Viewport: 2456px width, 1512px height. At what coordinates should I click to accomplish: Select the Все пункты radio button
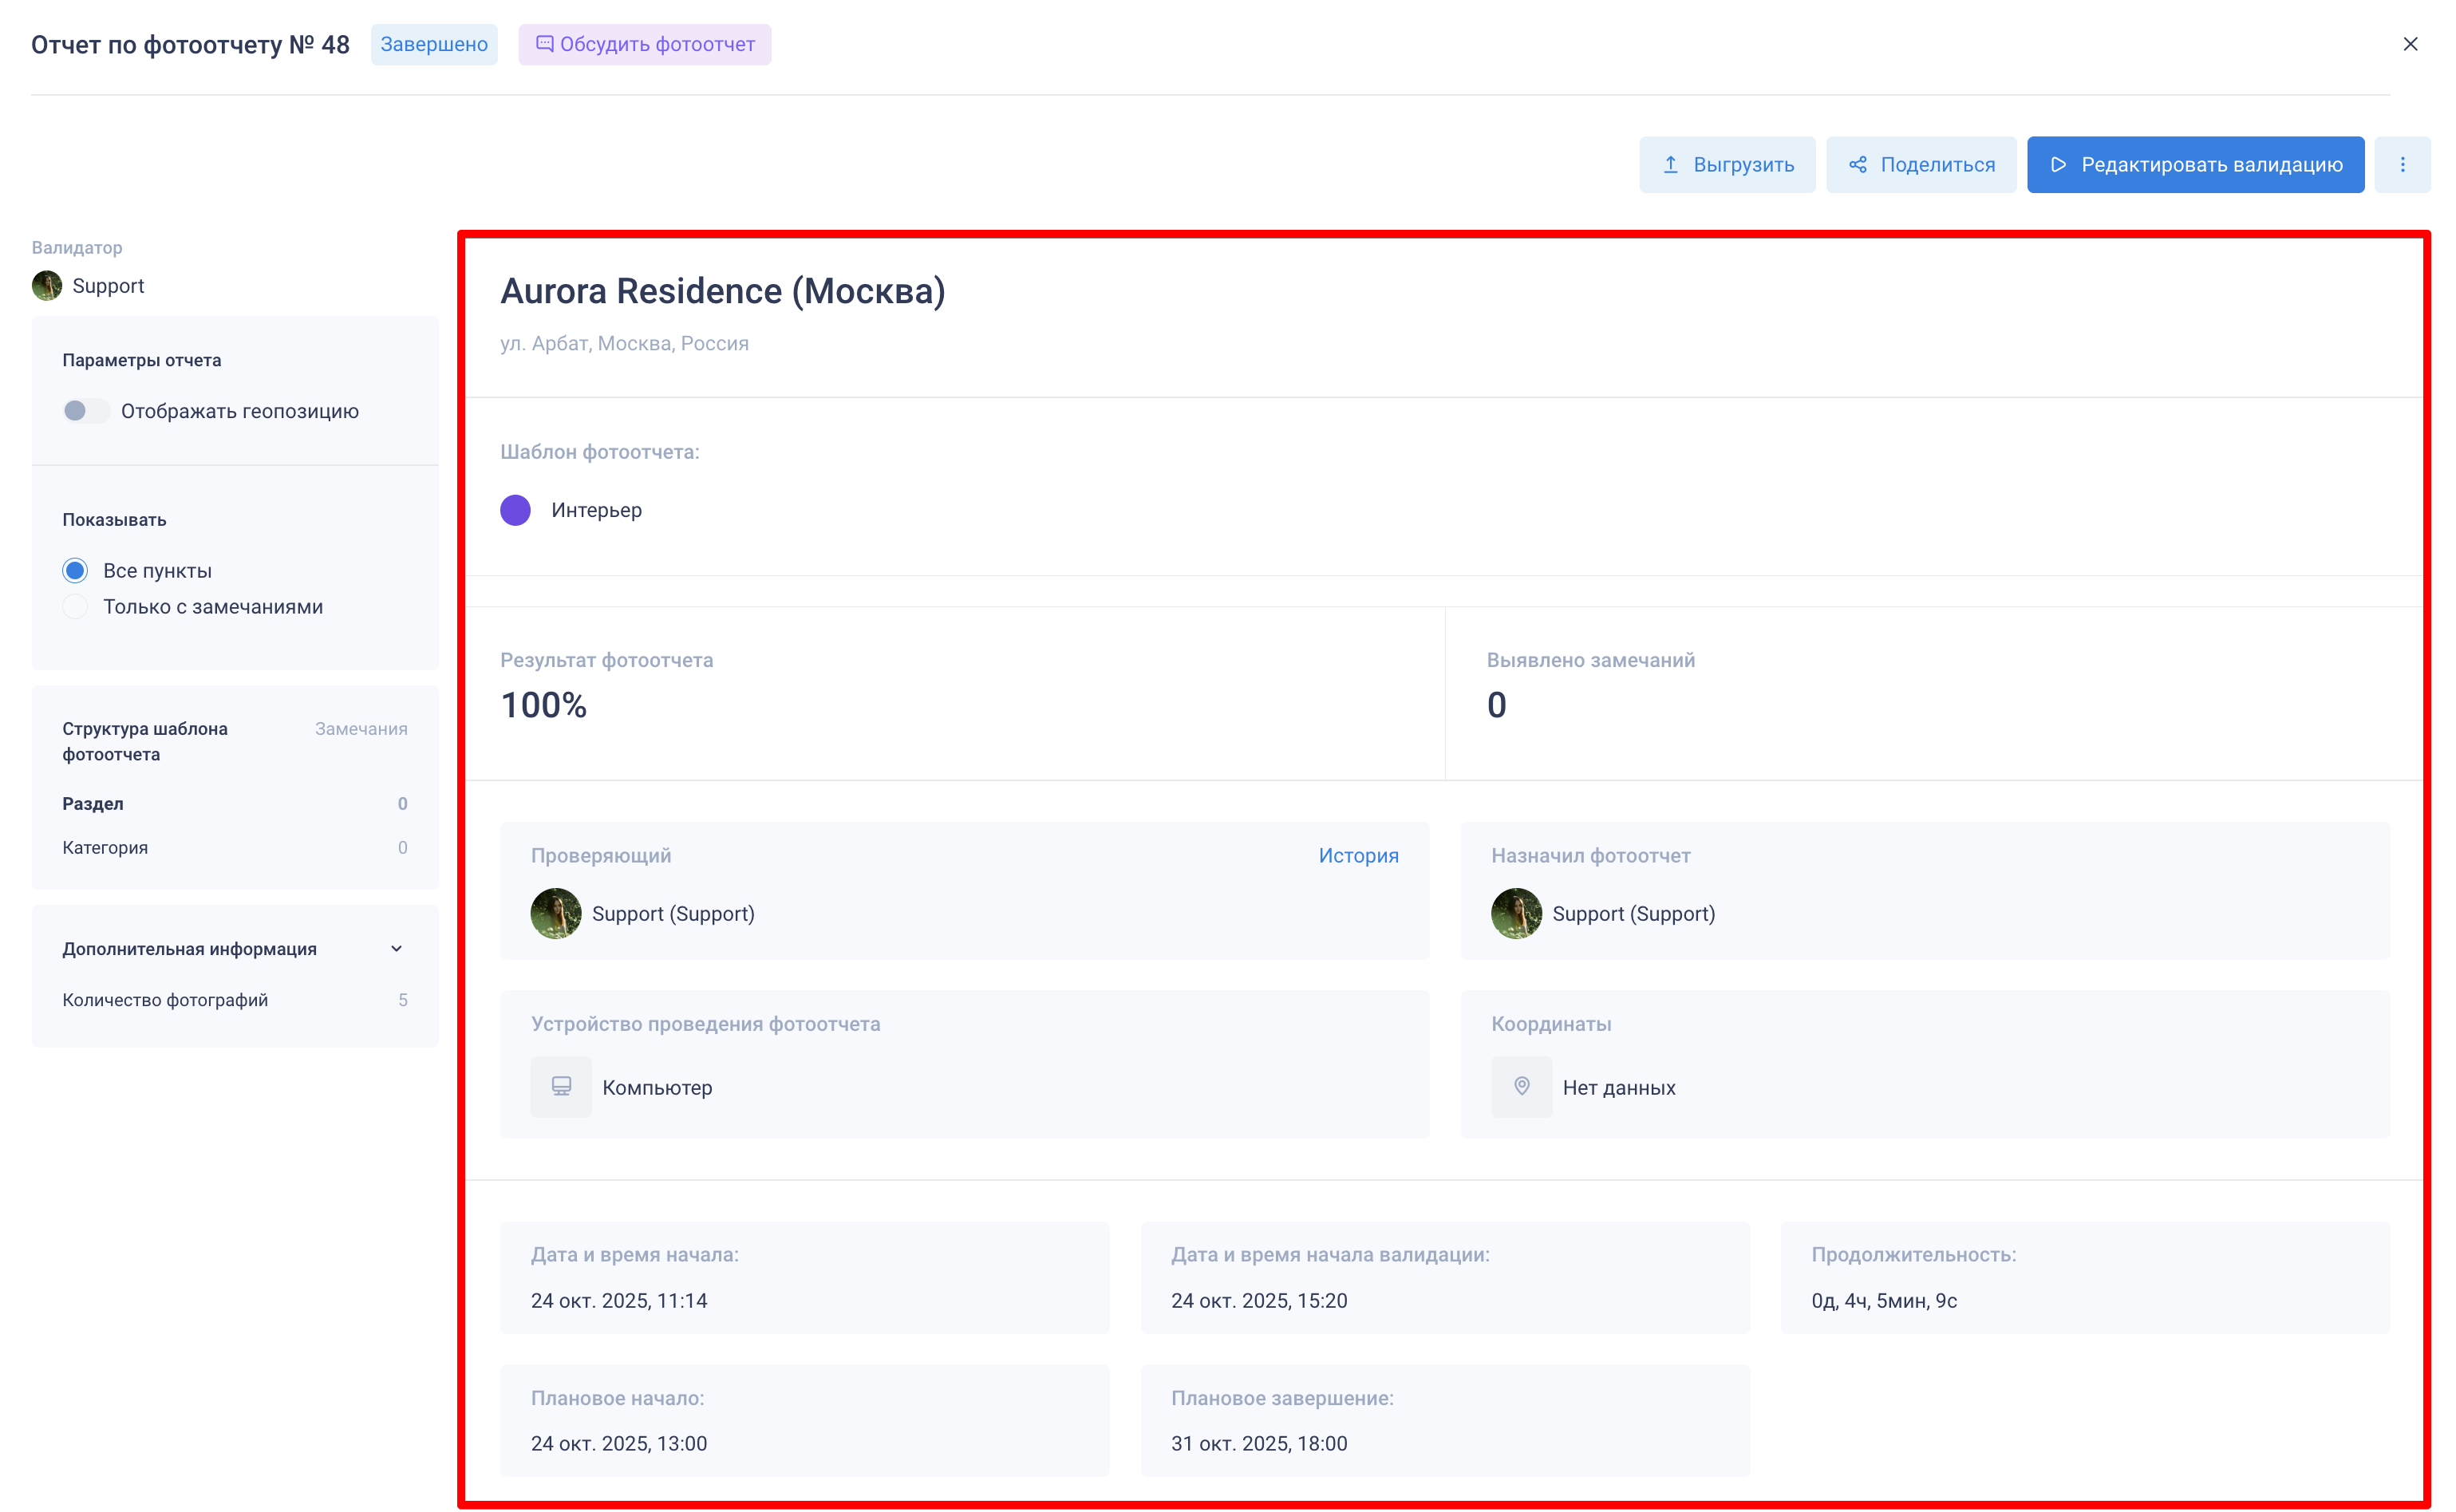tap(75, 570)
